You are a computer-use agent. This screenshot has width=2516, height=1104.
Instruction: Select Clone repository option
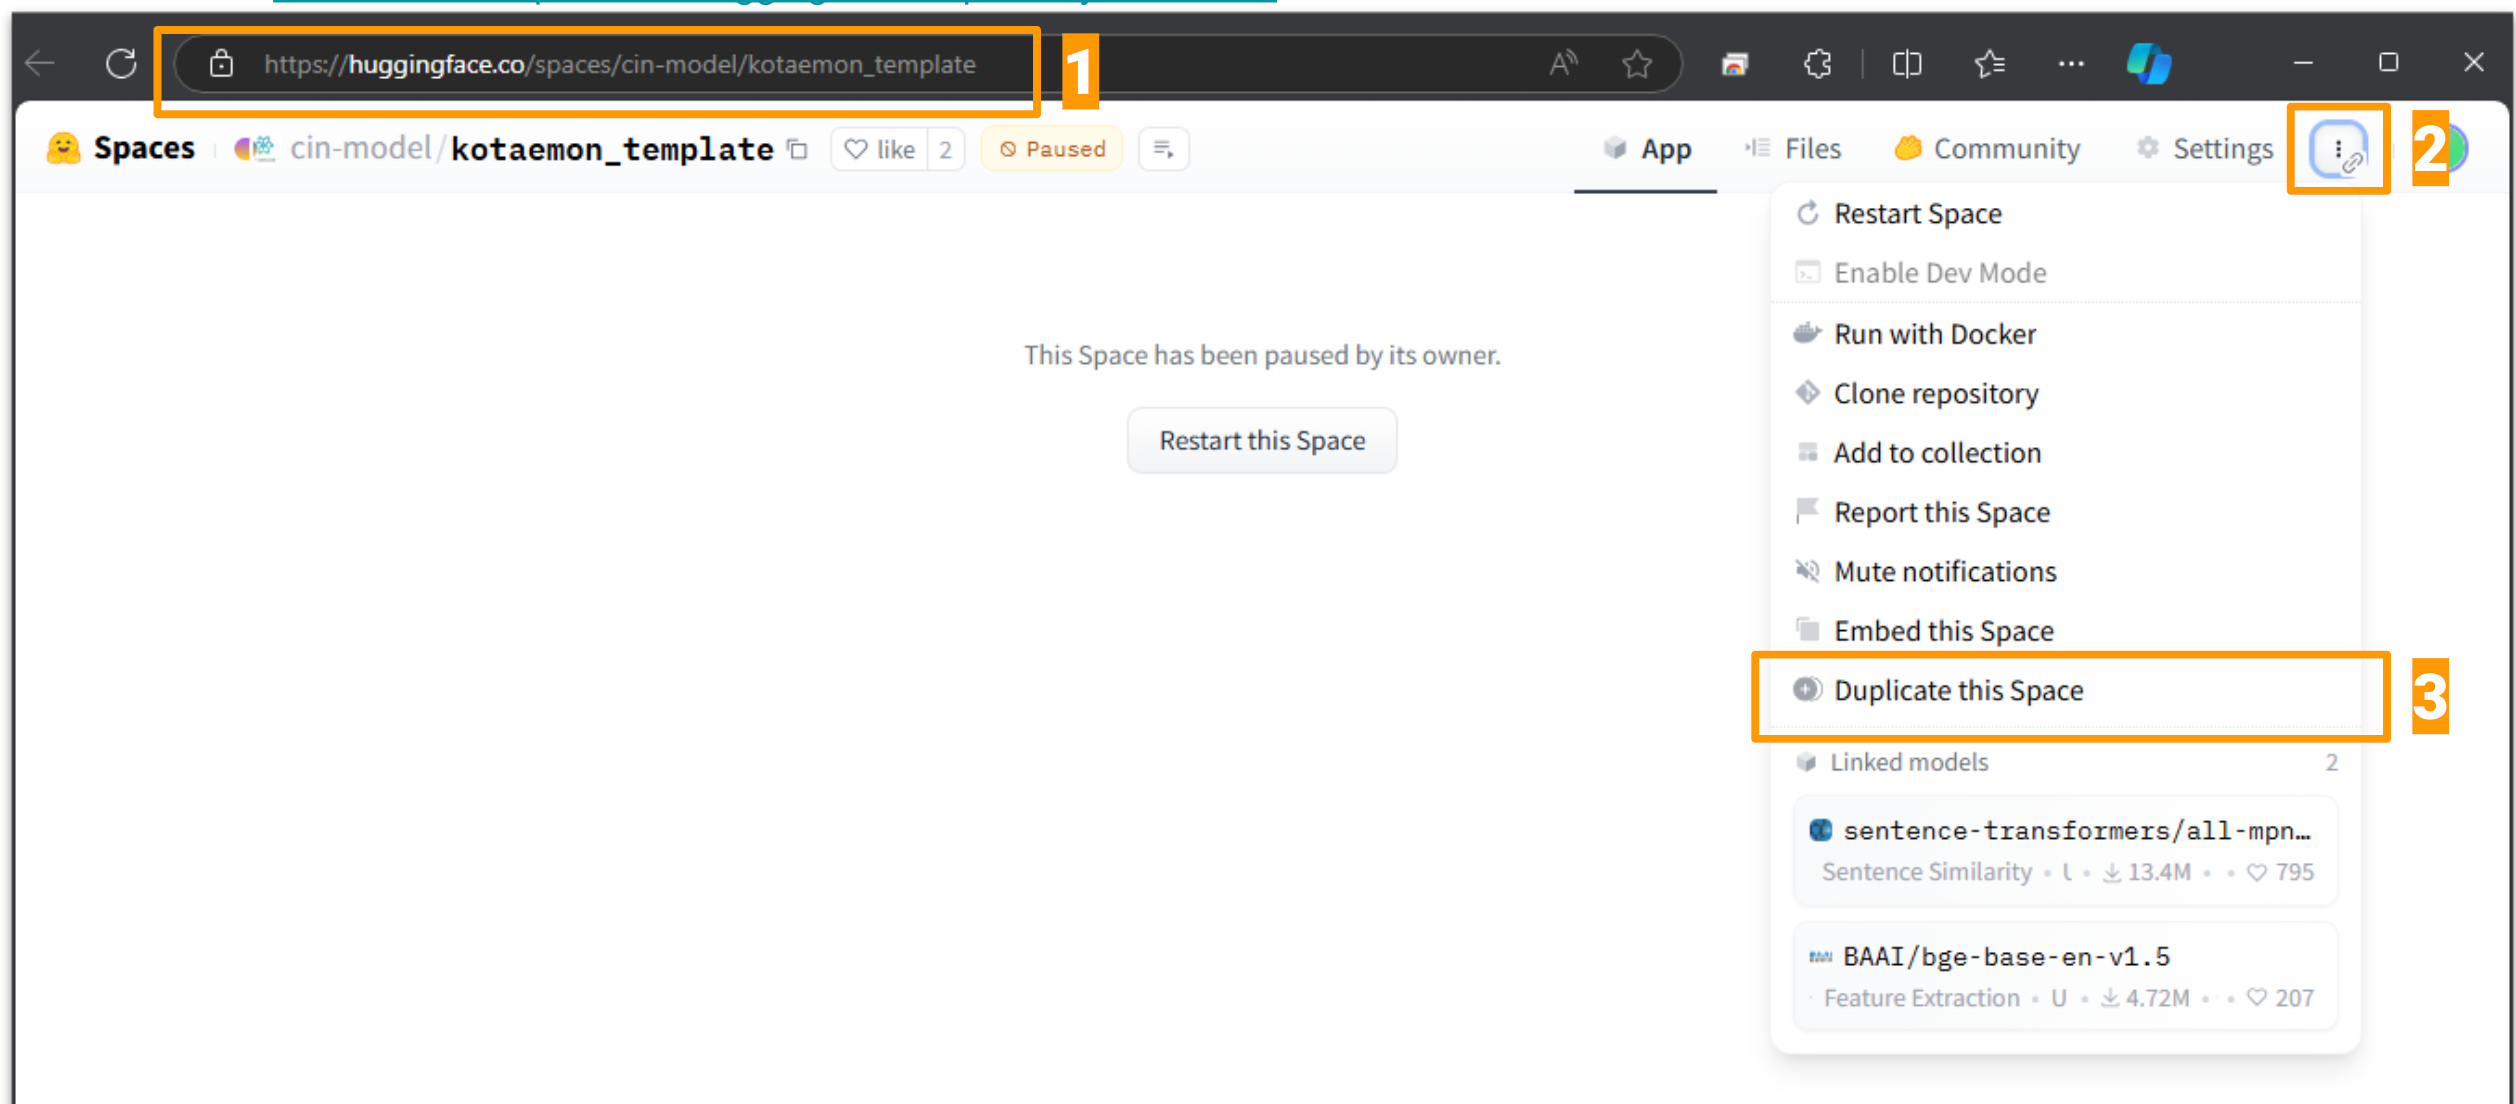tap(1935, 393)
